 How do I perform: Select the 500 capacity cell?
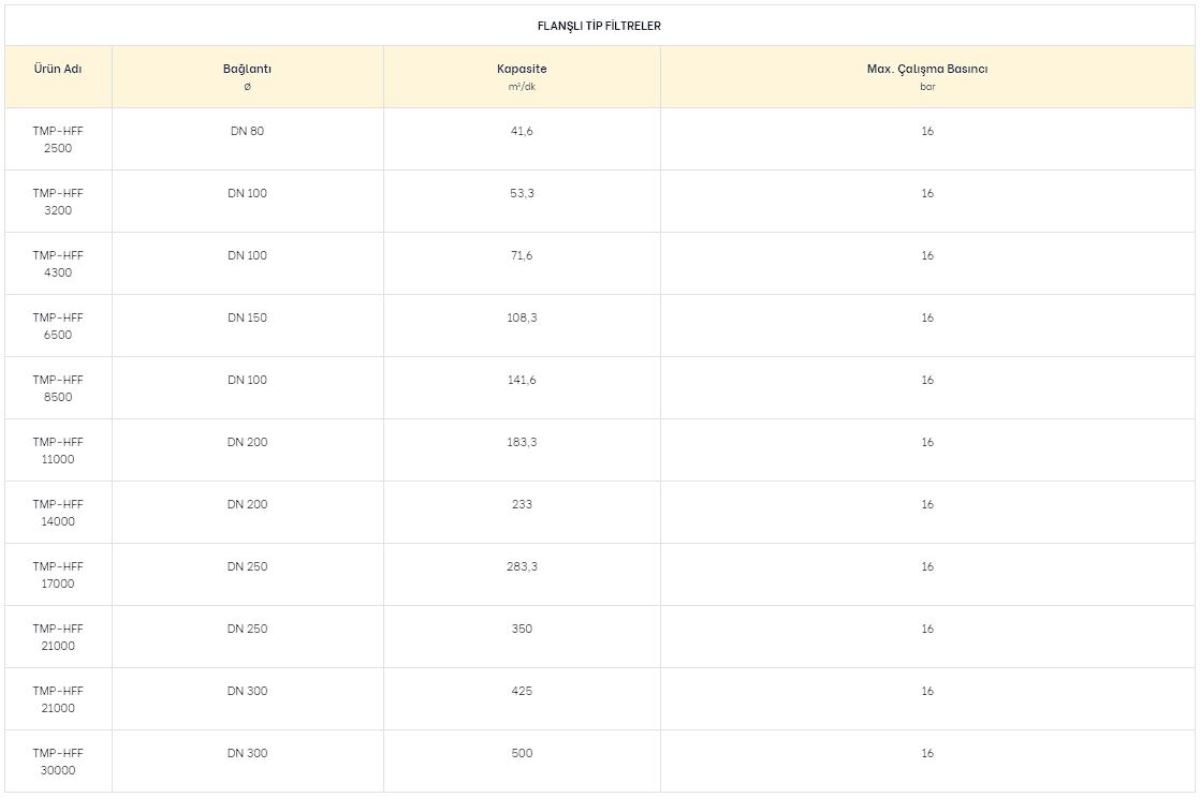(x=522, y=761)
